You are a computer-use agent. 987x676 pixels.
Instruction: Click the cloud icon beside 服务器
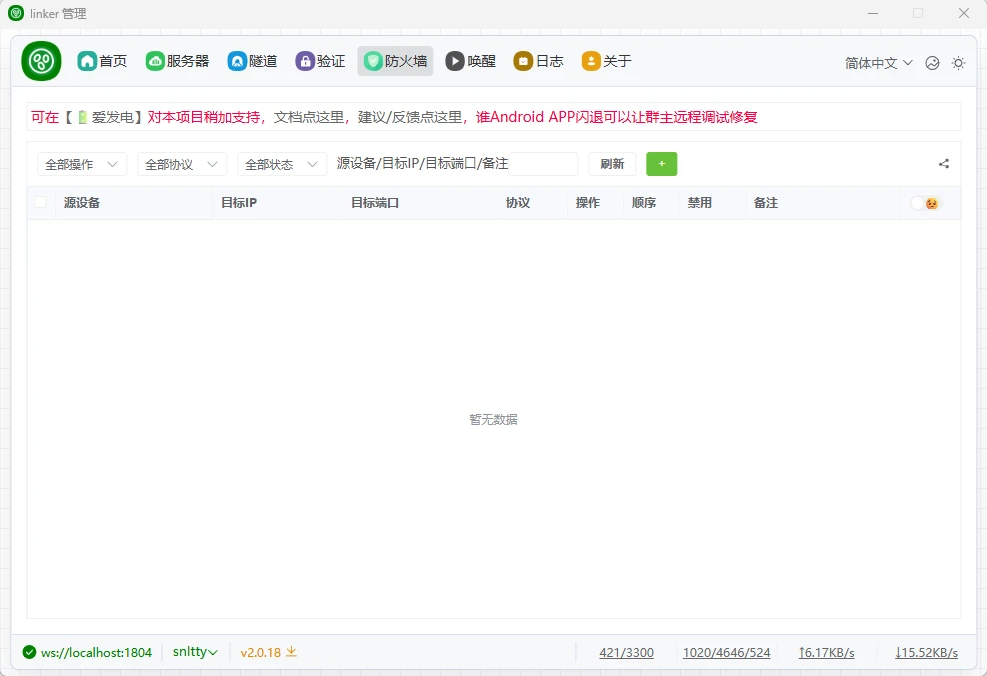(x=155, y=61)
